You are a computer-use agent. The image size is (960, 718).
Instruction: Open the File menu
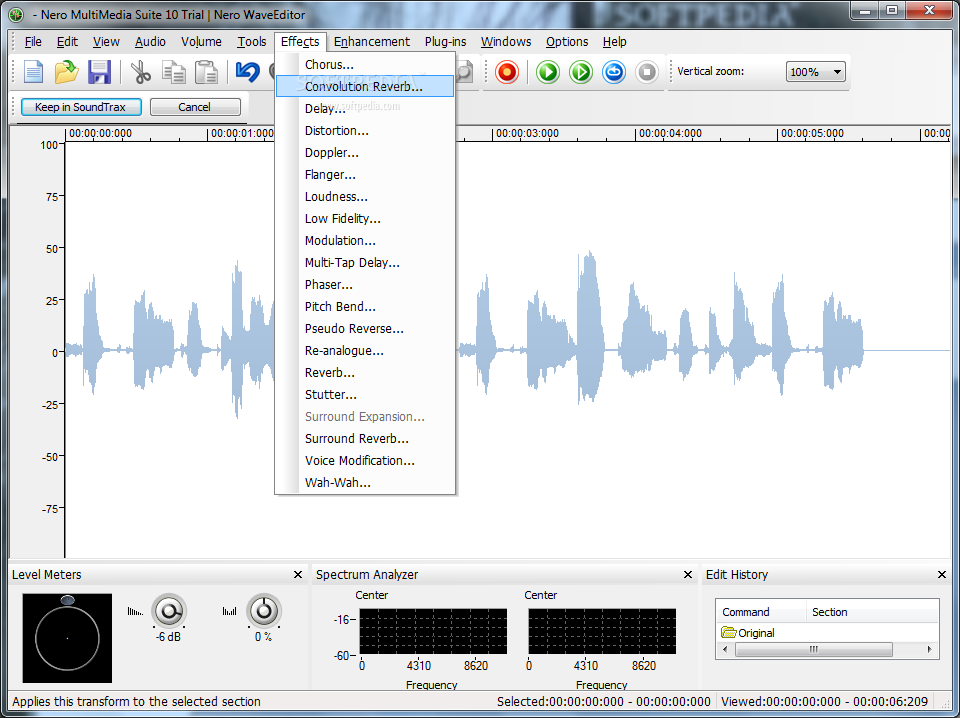33,42
